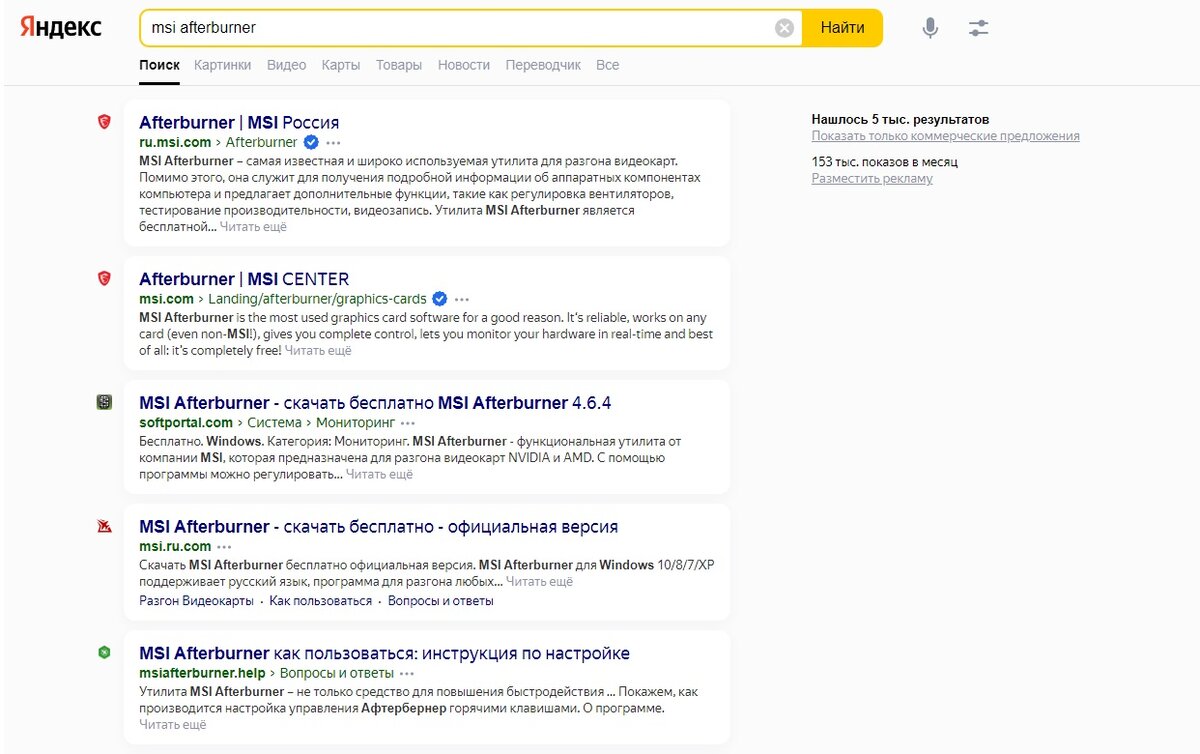Start voice search with microphone icon
This screenshot has height=754, width=1200.
coord(930,28)
